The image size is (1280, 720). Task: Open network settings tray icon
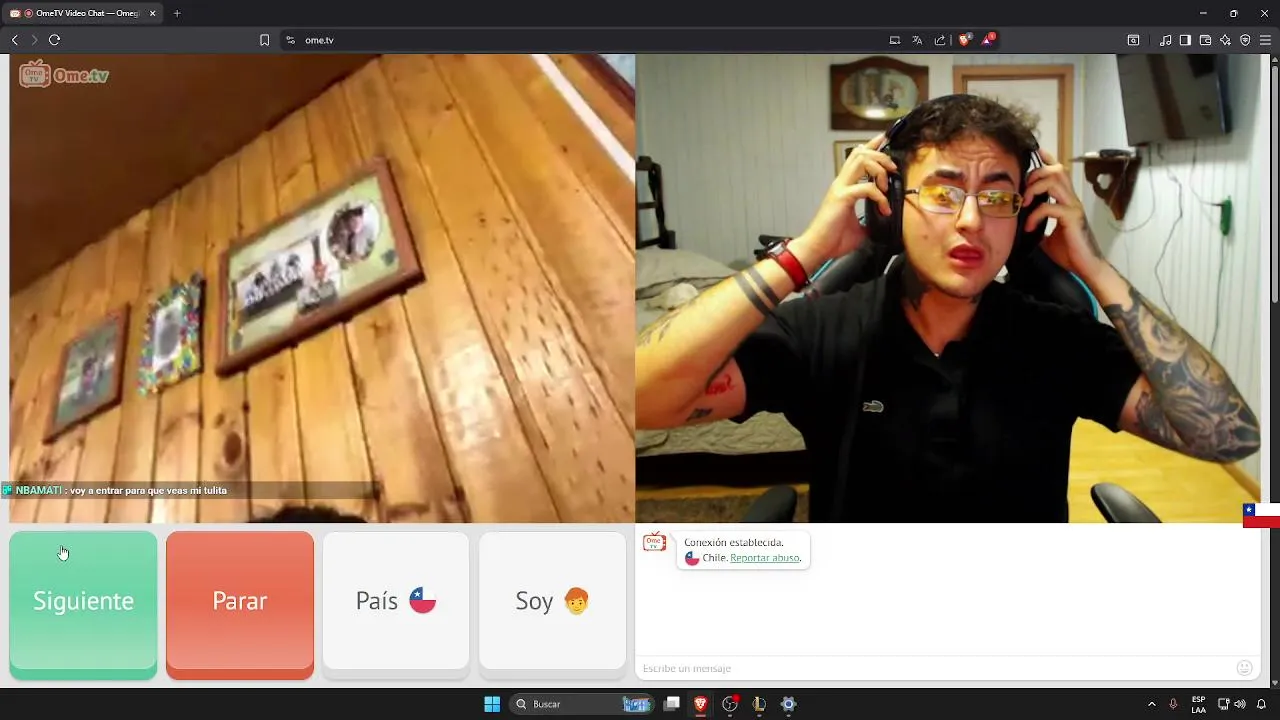tap(1223, 704)
